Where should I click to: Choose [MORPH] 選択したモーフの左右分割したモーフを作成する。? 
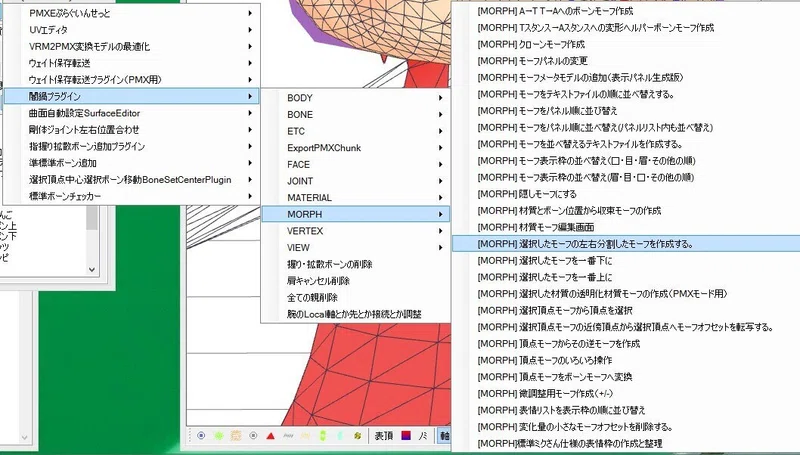[626, 244]
